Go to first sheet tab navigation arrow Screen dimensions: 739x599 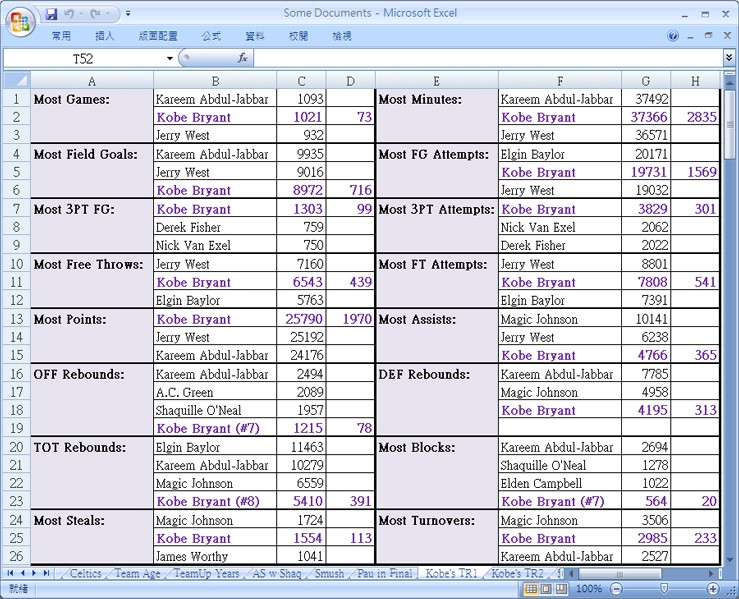click(10, 574)
